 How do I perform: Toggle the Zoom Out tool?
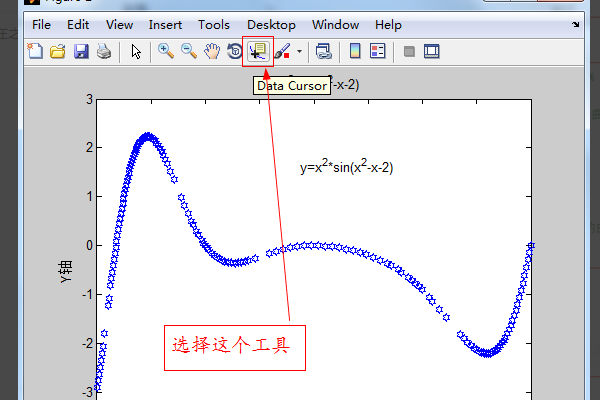pyautogui.click(x=188, y=51)
